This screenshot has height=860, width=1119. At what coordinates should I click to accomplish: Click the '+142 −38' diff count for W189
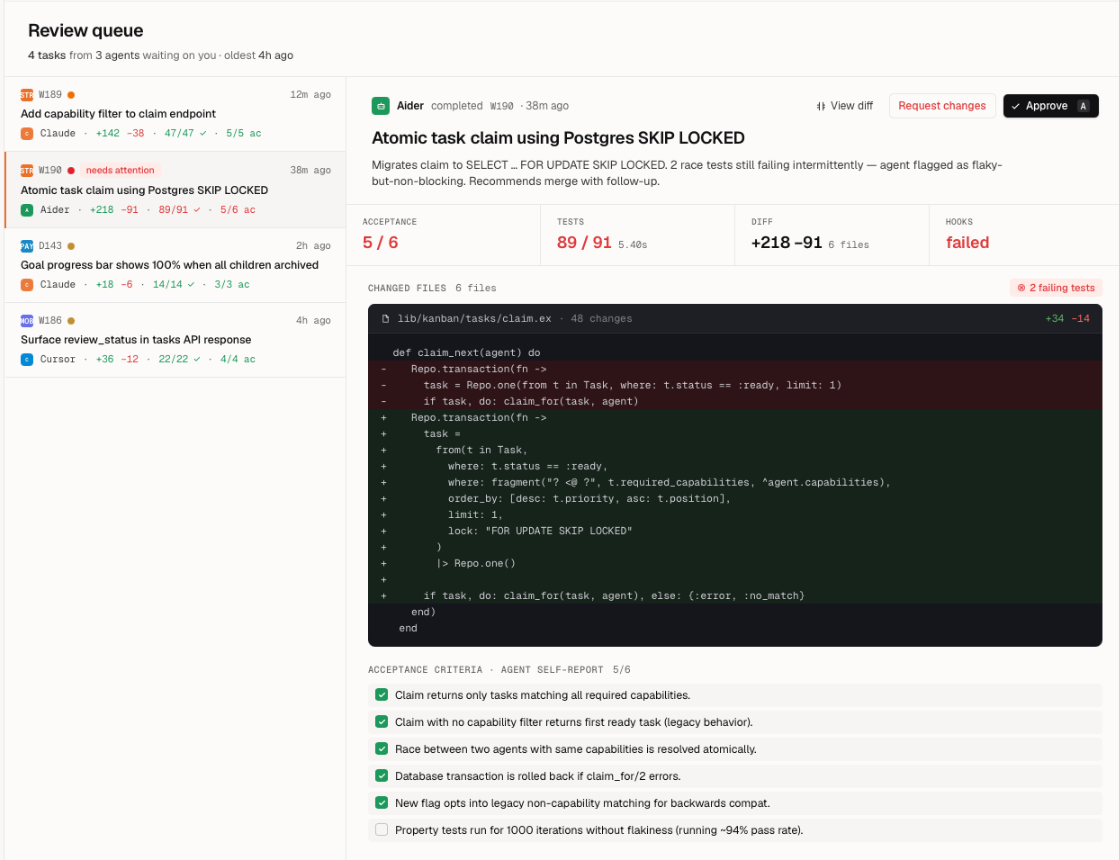coord(120,133)
